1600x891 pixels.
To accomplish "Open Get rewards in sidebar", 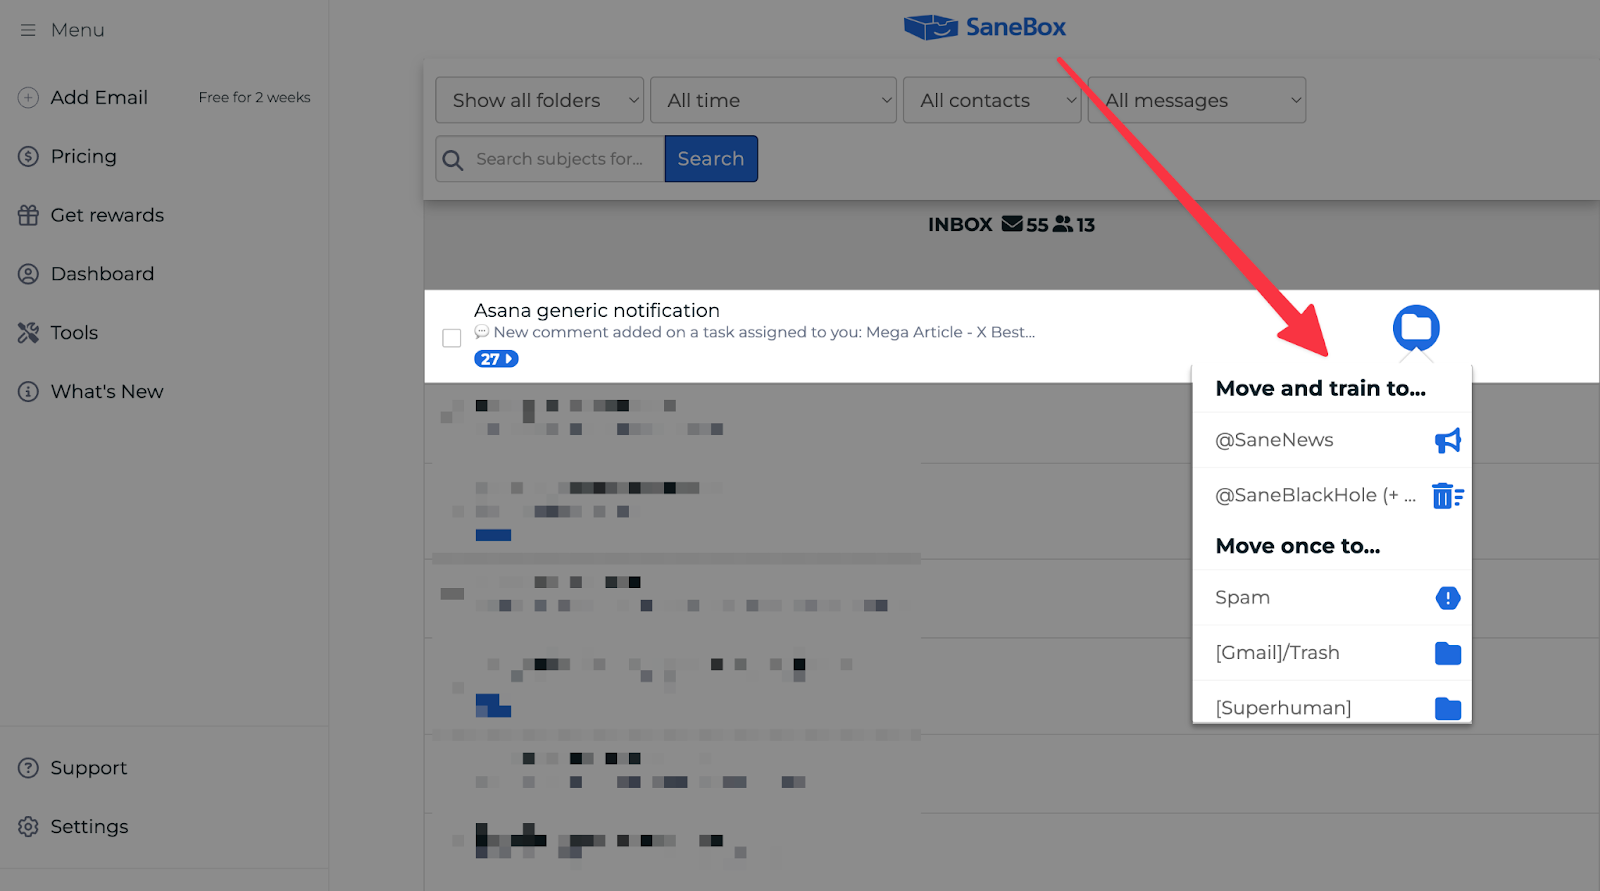I will point(107,215).
